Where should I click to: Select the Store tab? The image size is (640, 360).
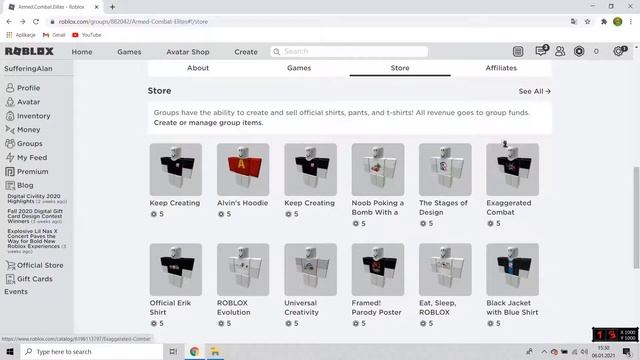400,68
